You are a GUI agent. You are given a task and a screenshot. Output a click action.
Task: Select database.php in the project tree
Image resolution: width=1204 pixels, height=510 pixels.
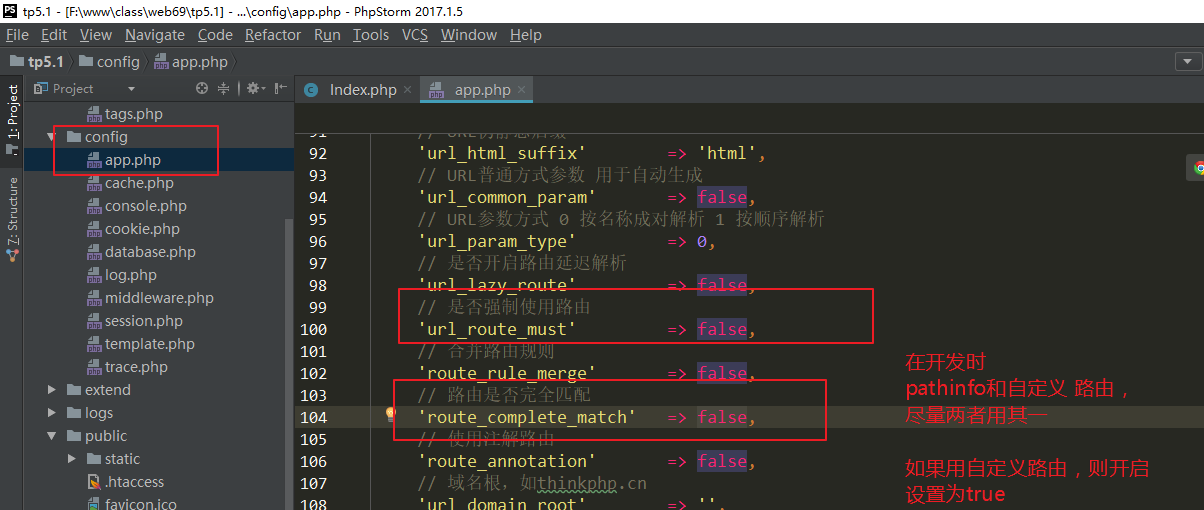150,252
